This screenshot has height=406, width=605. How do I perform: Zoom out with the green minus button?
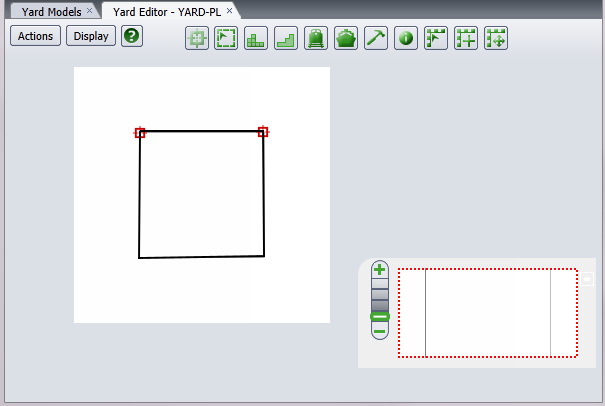tap(380, 332)
